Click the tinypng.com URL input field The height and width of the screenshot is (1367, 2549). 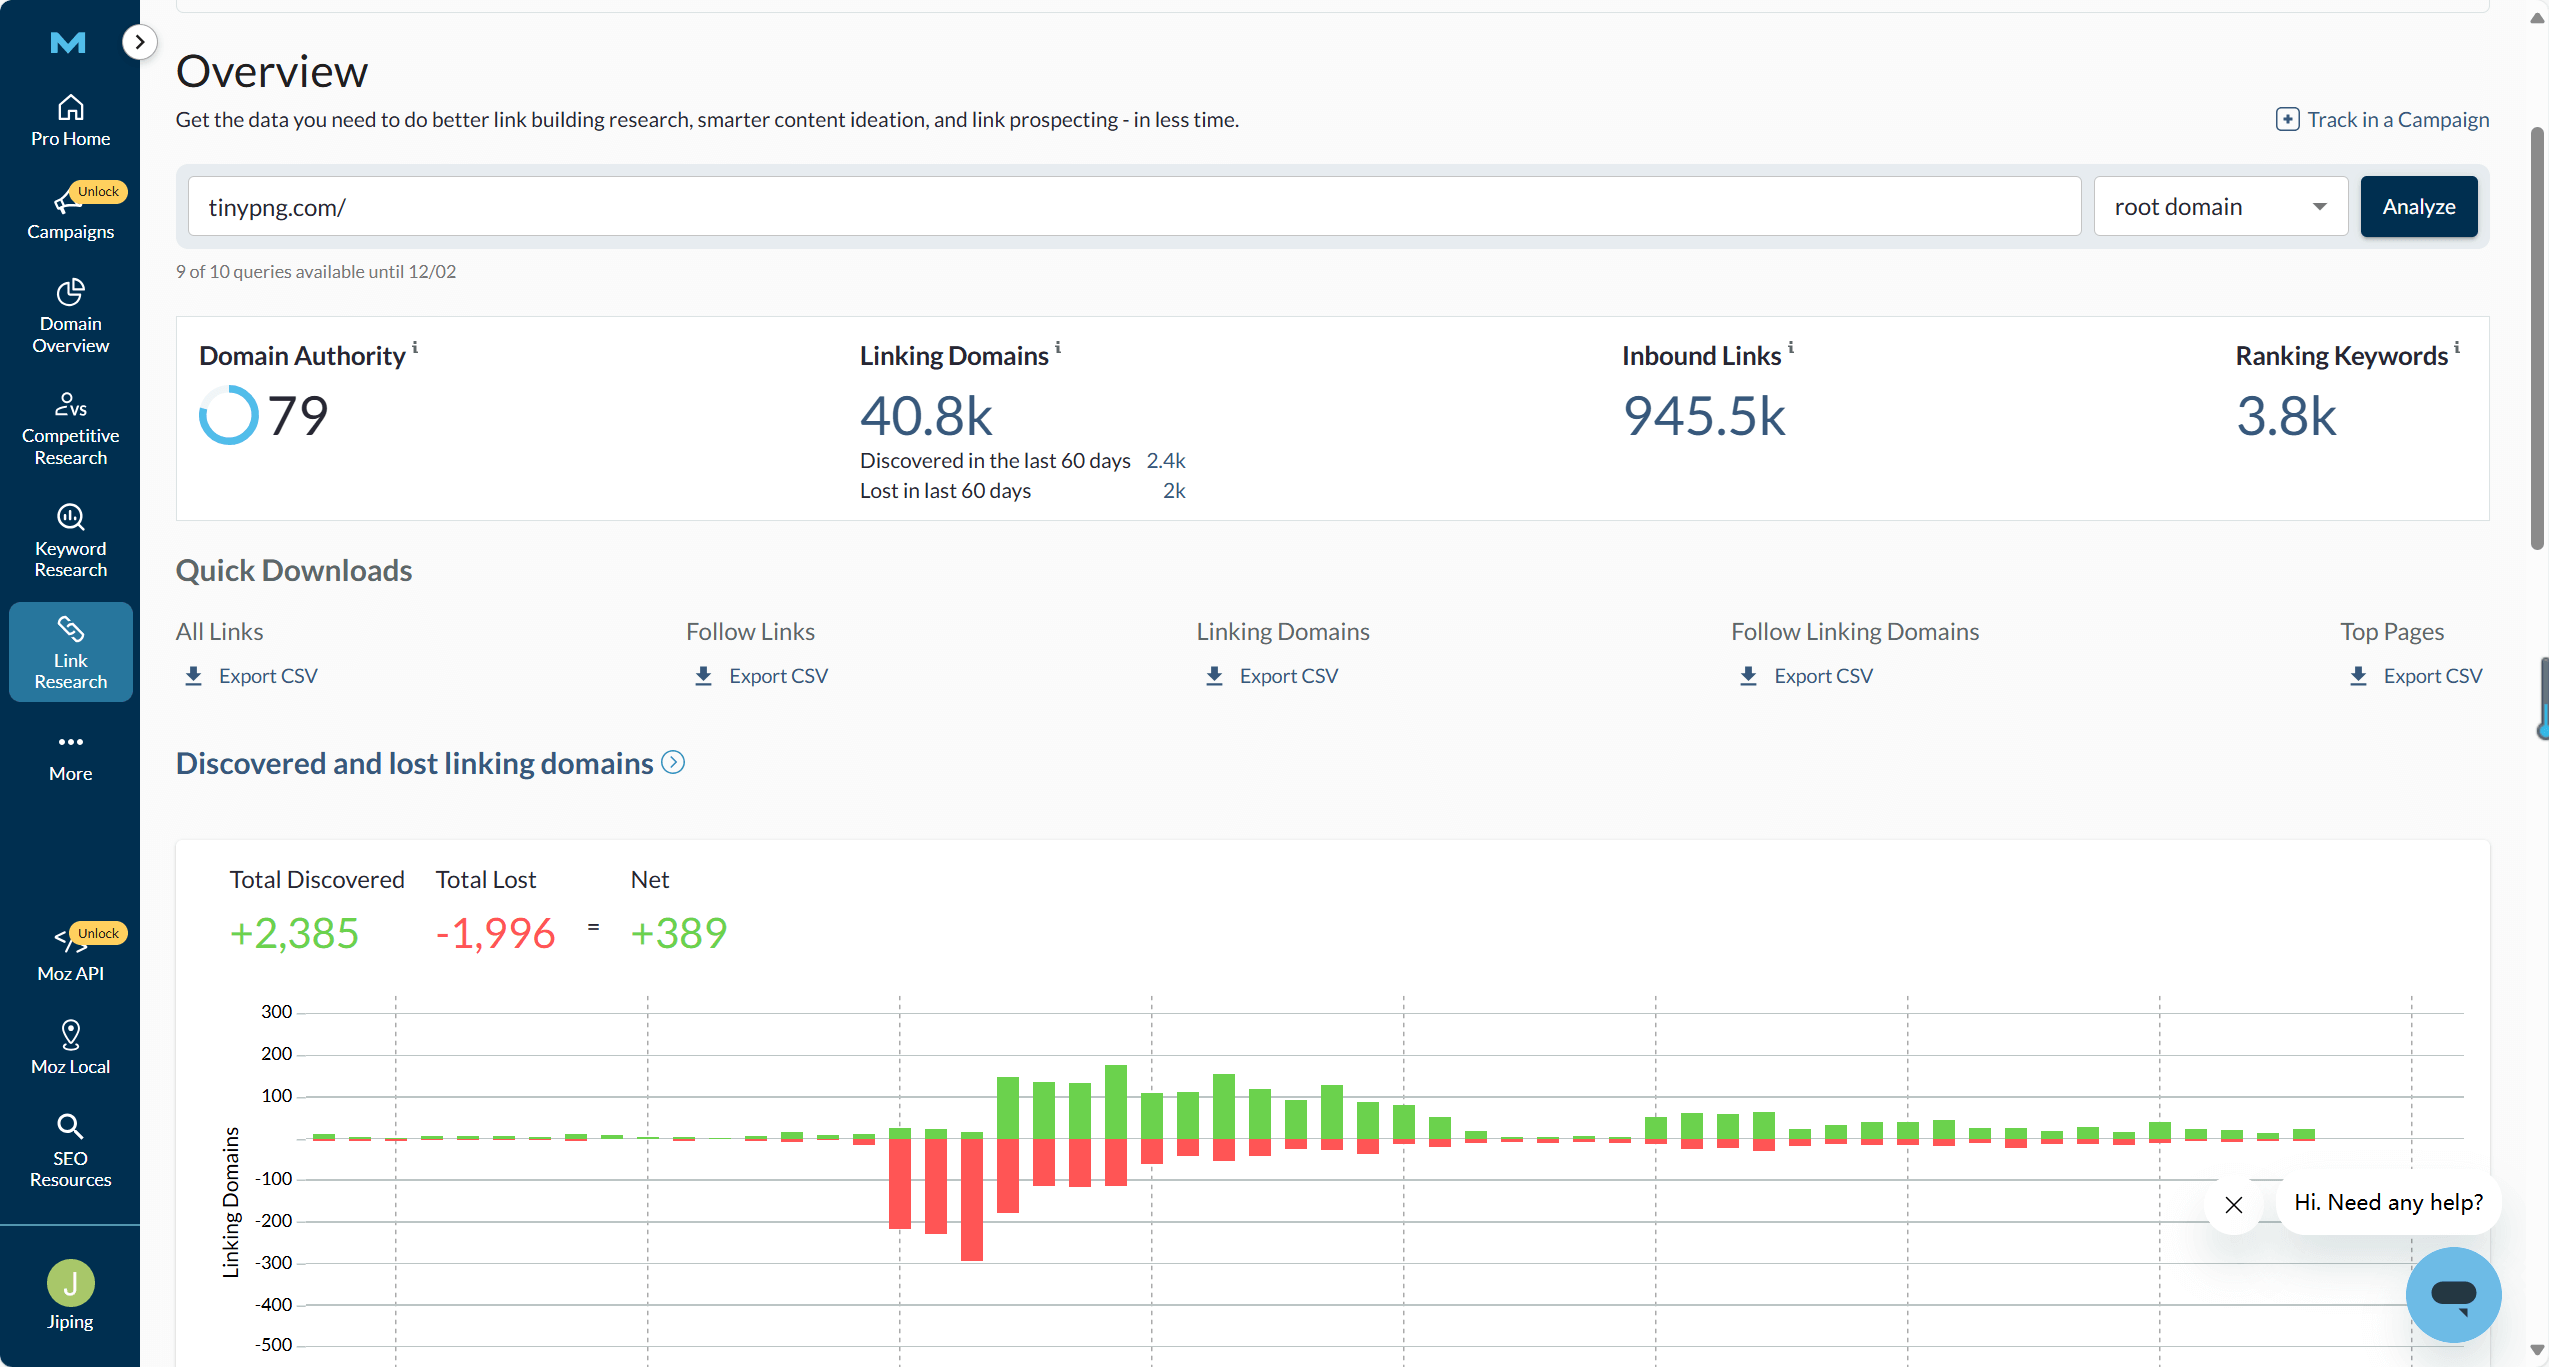pos(1134,207)
